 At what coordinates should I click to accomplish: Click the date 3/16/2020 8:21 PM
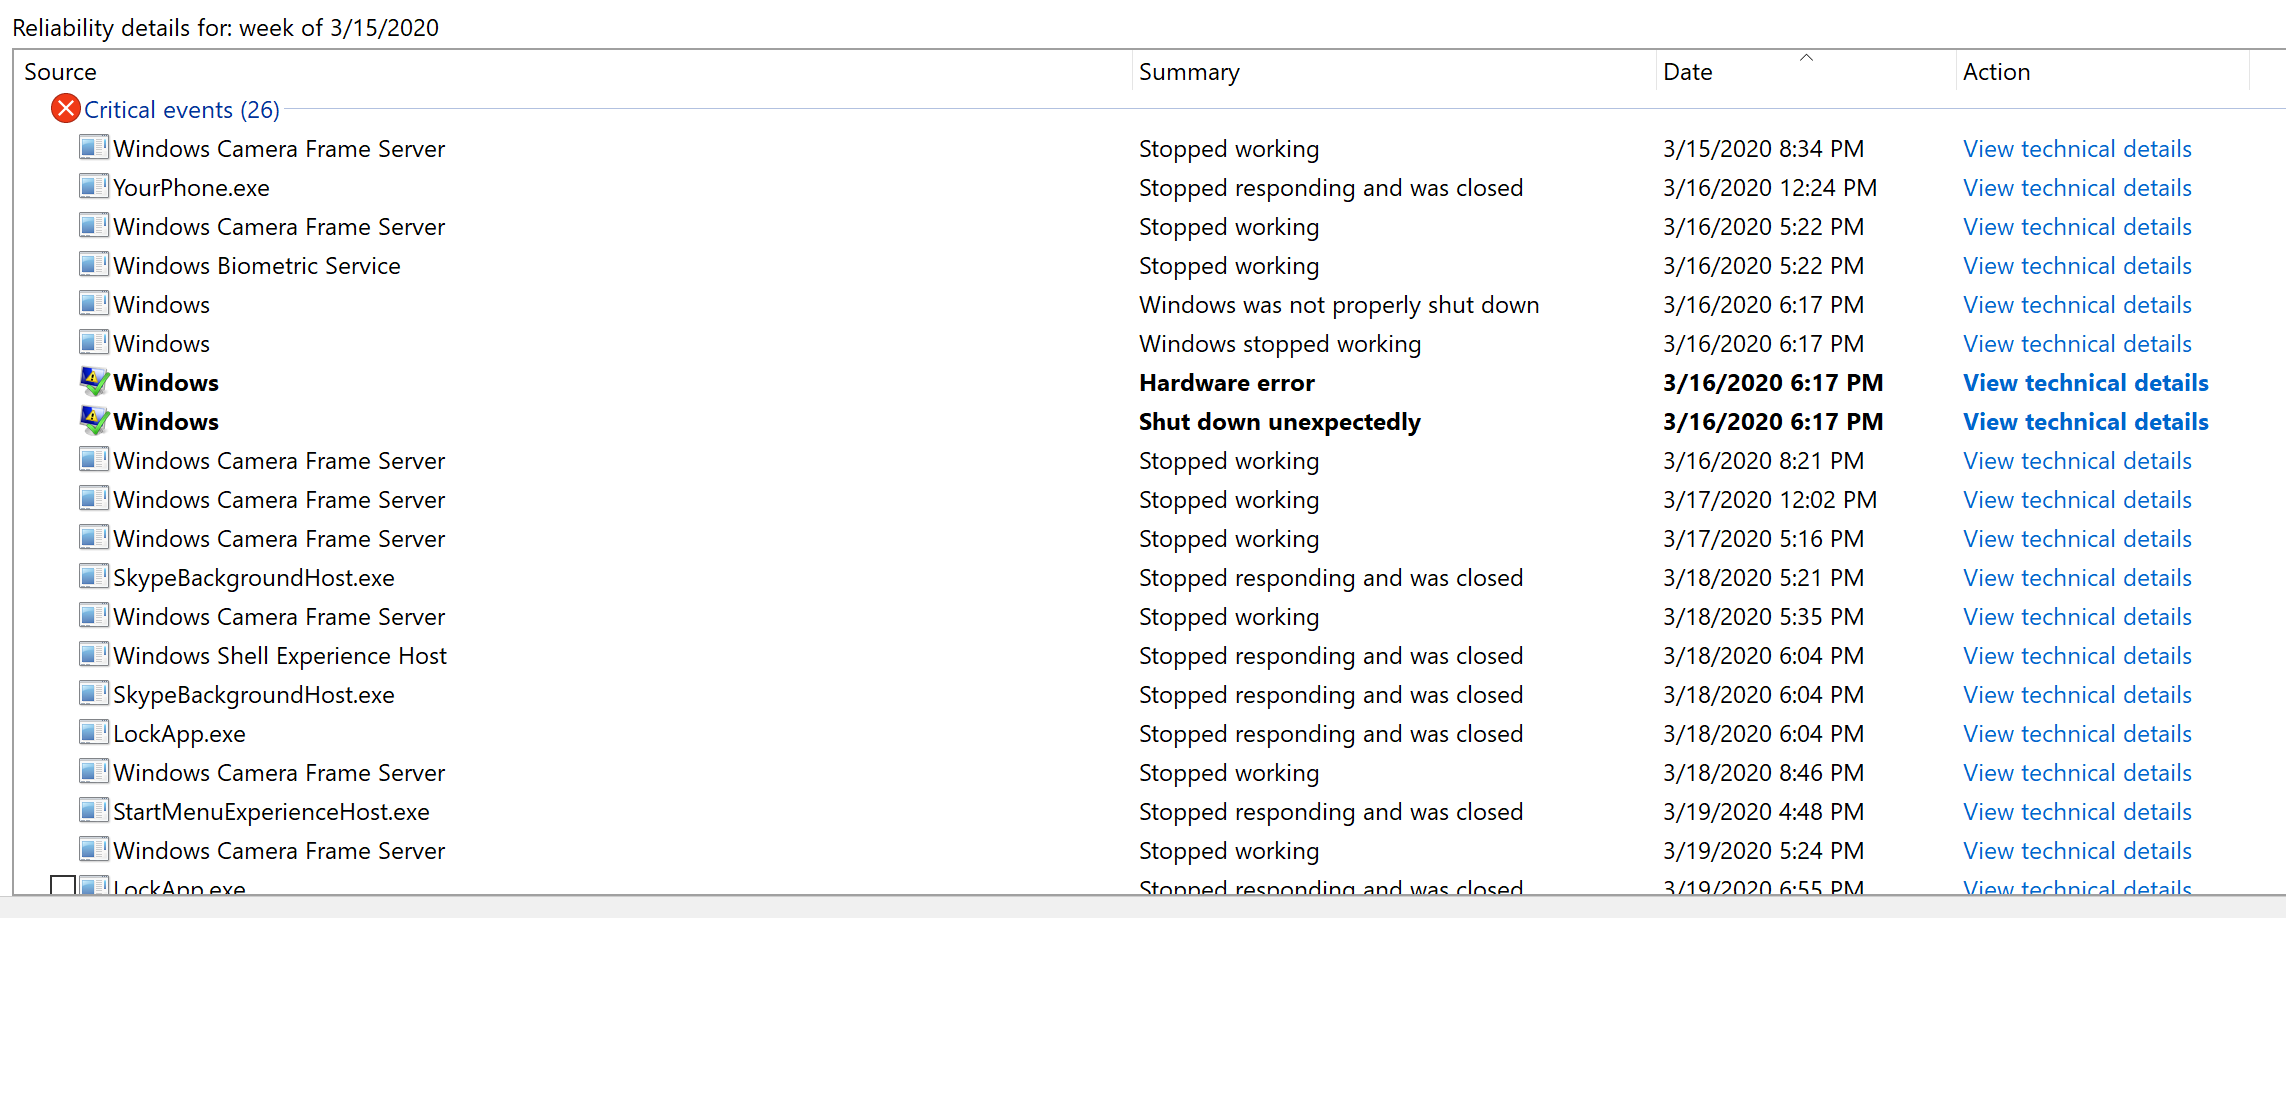1763,461
